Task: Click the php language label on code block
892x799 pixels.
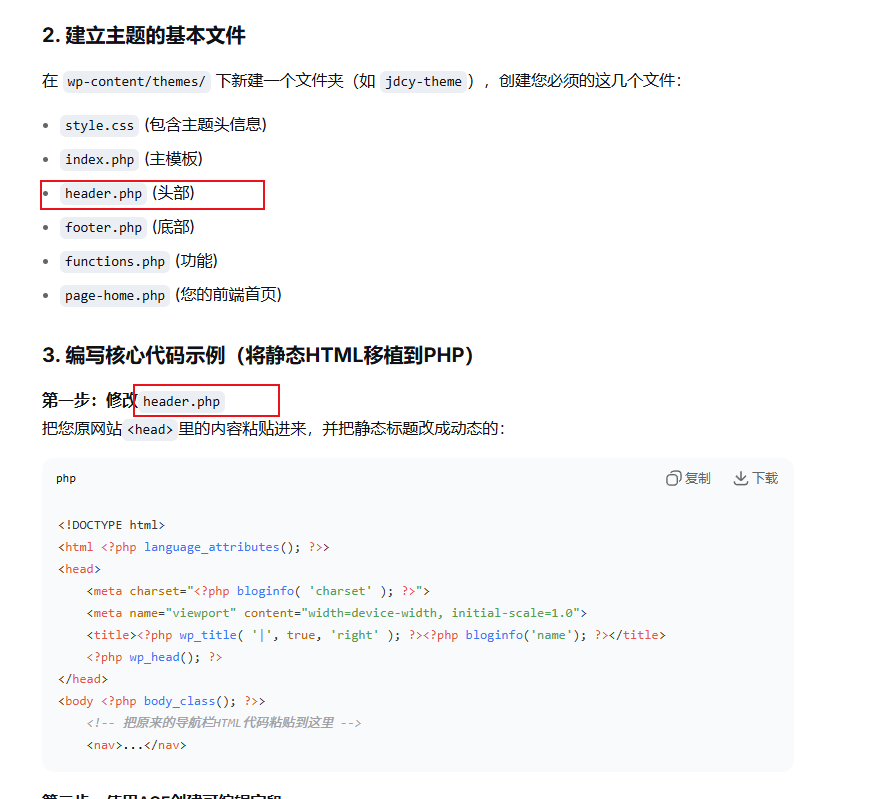Action: click(66, 478)
